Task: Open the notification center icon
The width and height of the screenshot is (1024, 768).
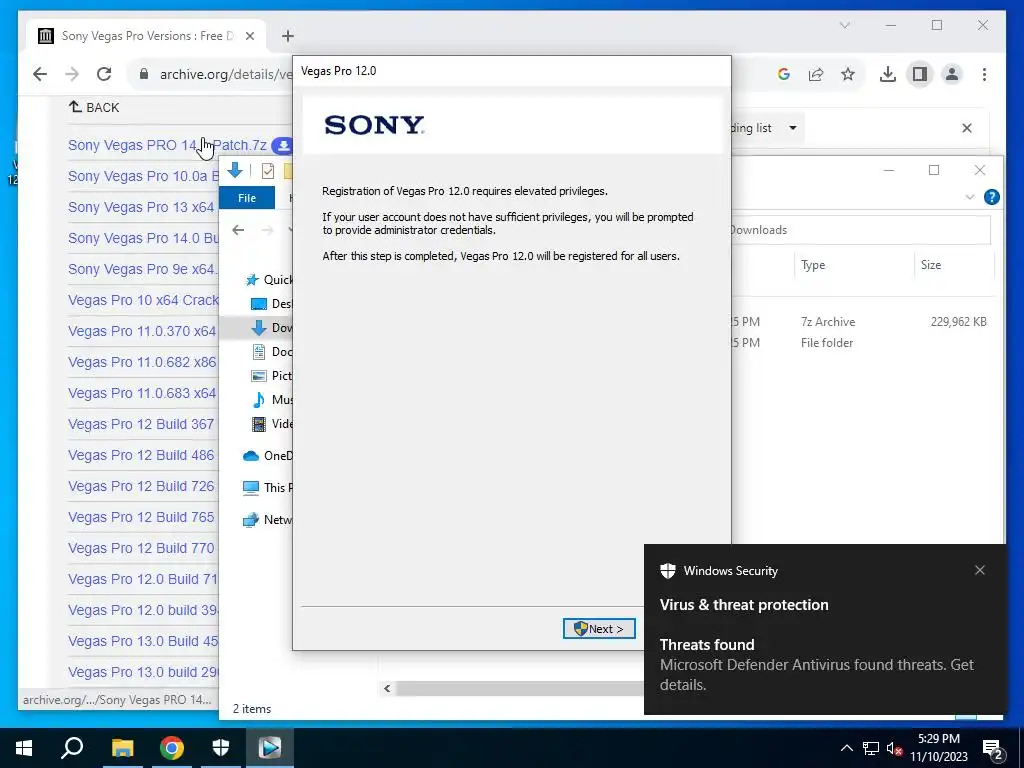Action: (993, 750)
